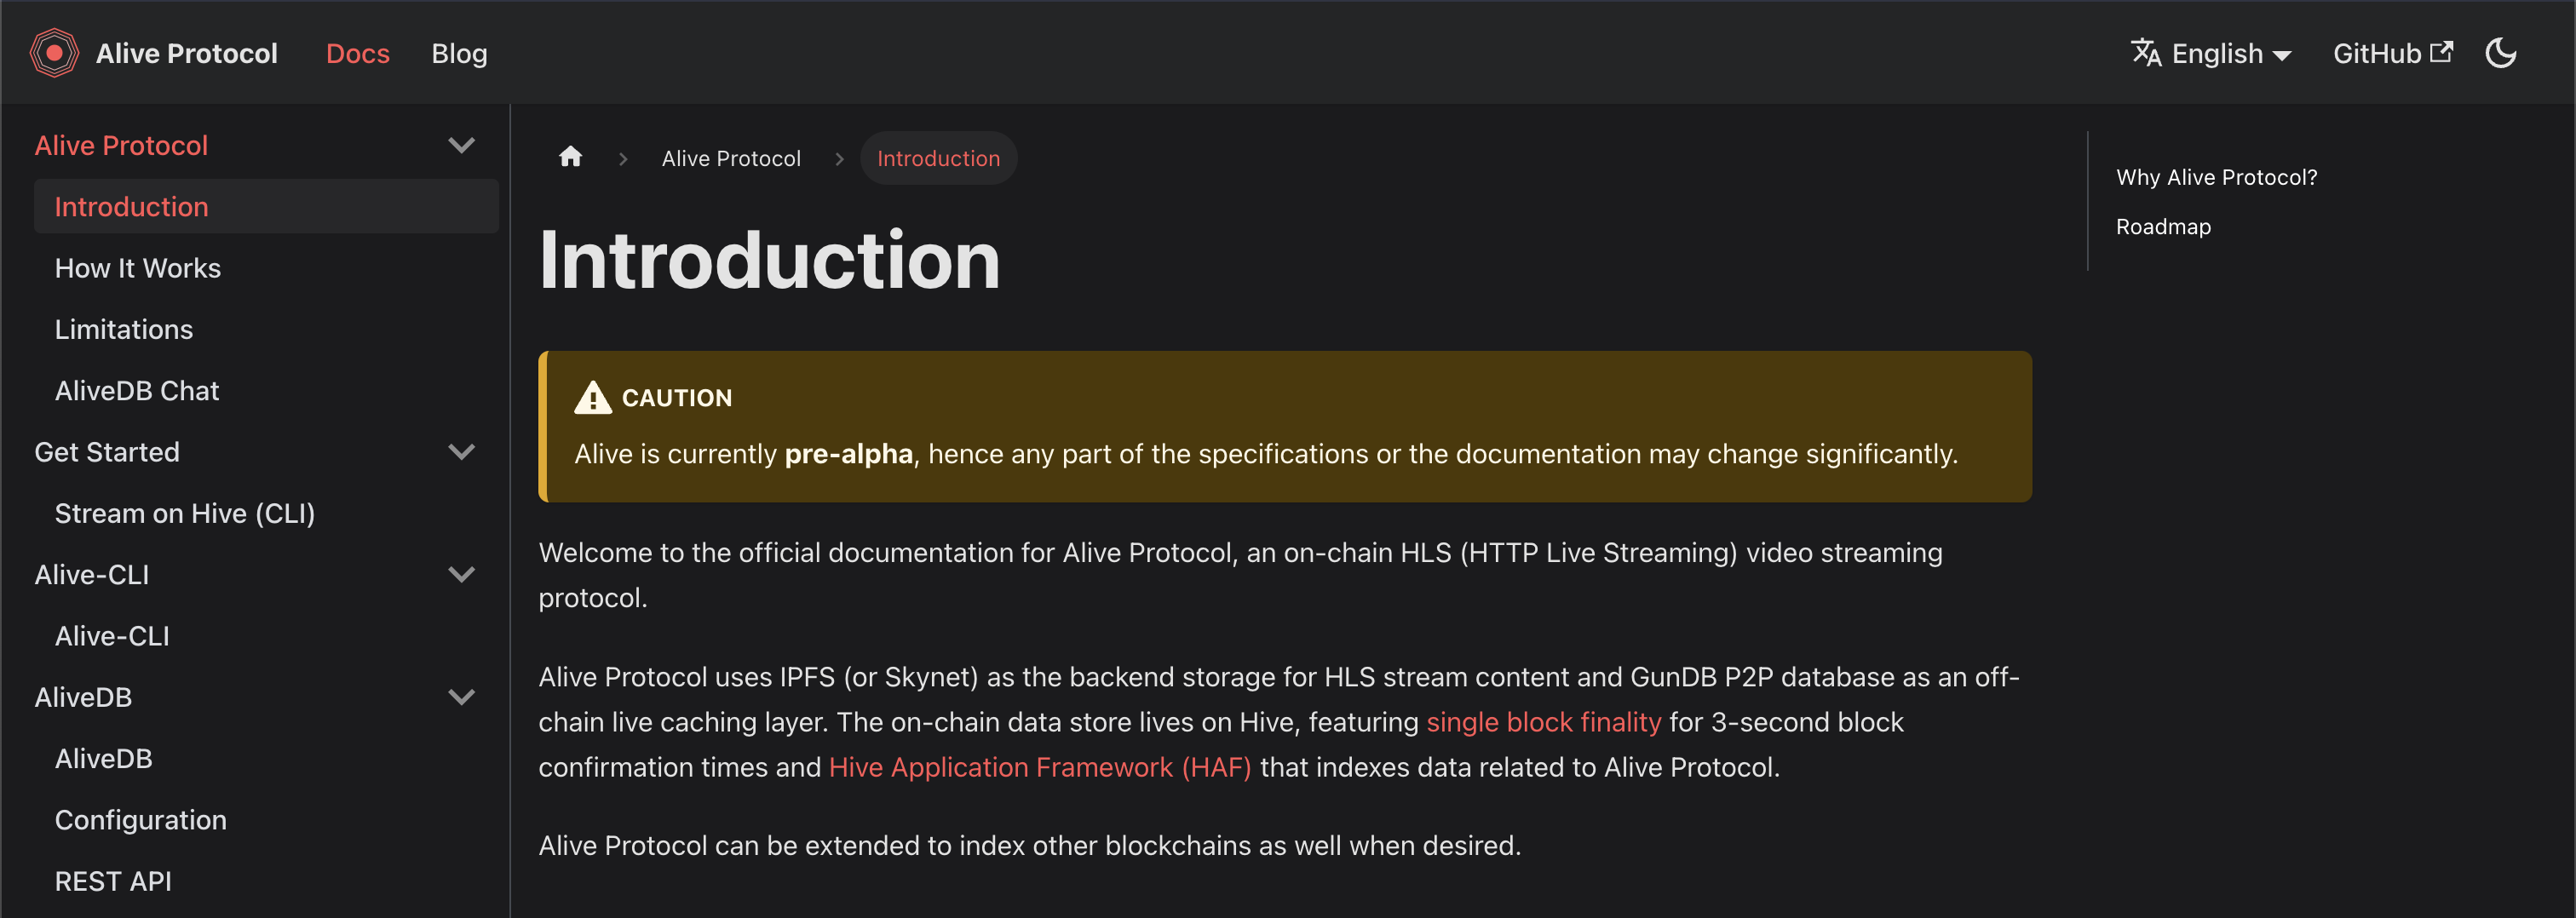The width and height of the screenshot is (2576, 918).
Task: Follow the single block finality link
Action: 1543,722
